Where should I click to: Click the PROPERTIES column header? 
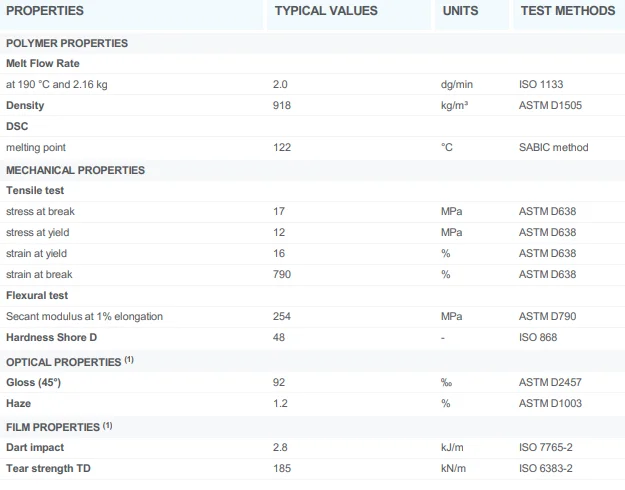(45, 11)
